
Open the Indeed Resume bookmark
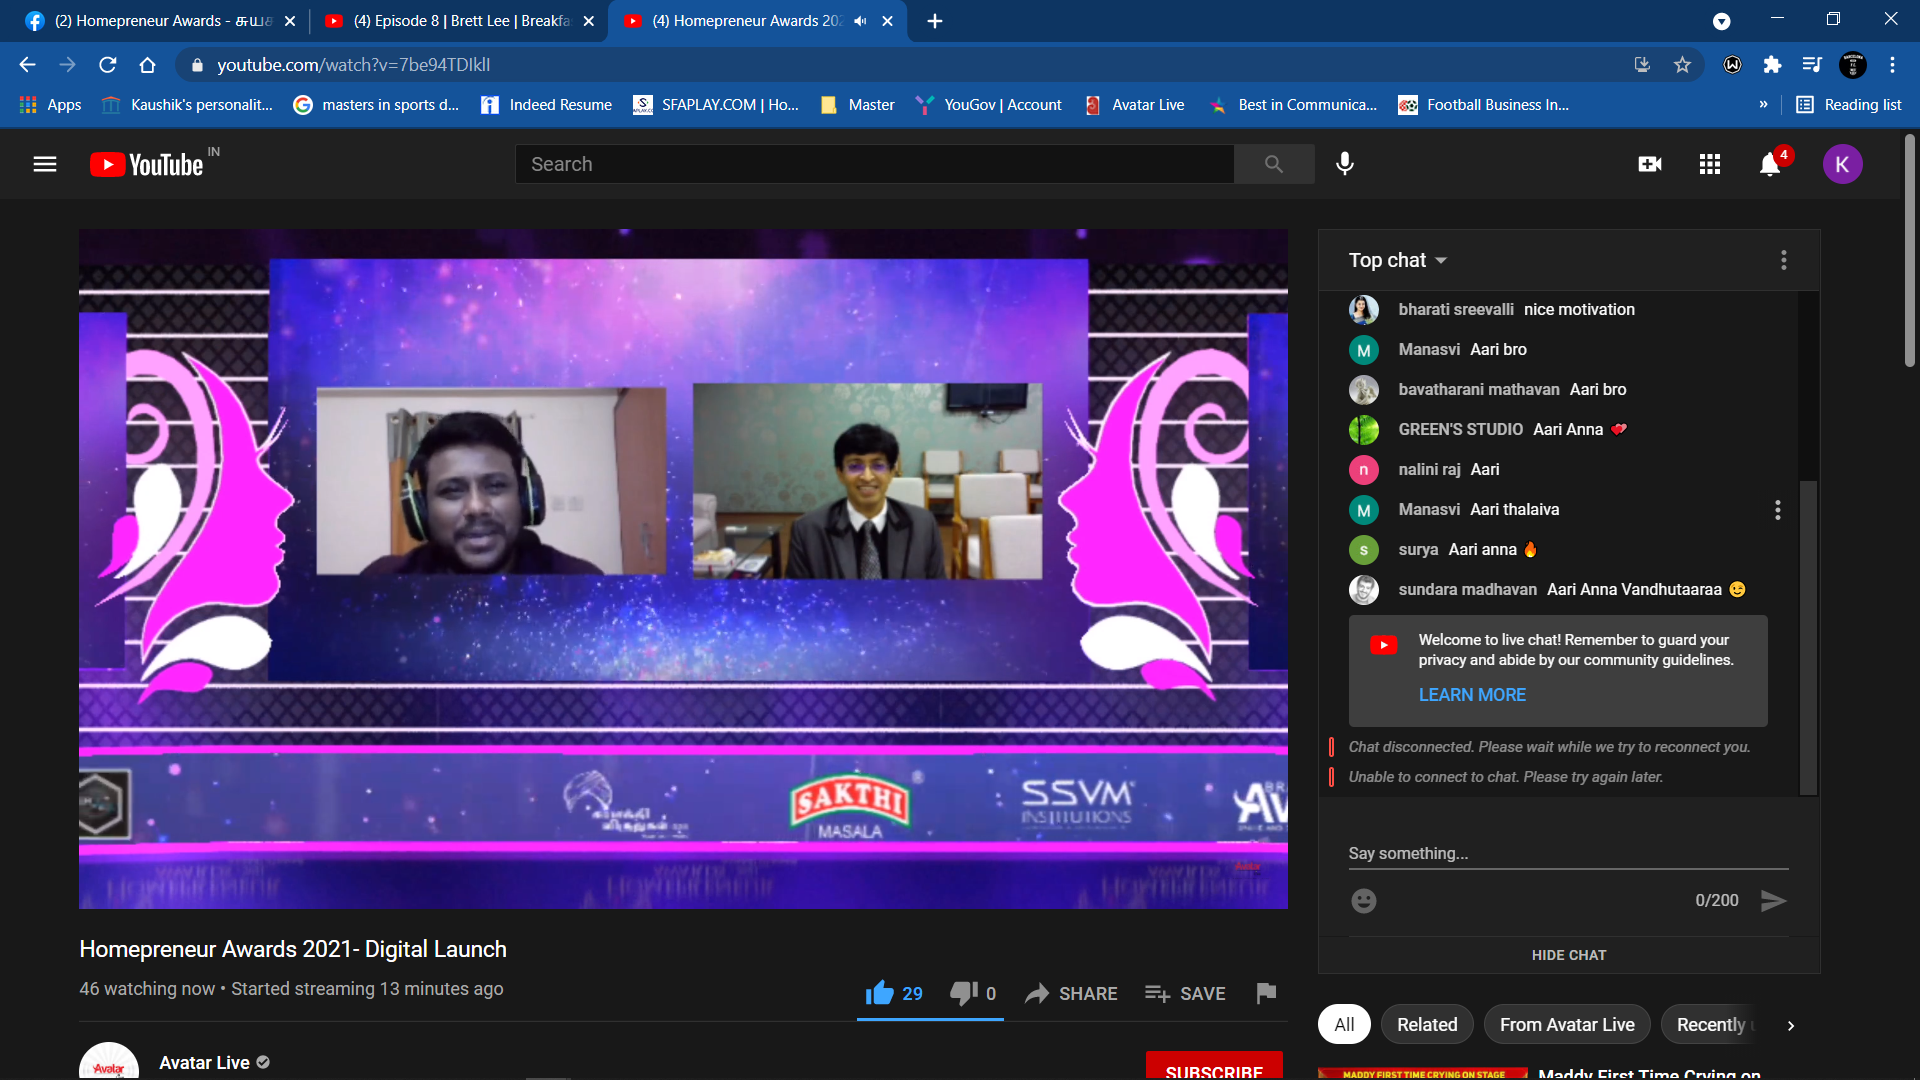[546, 105]
